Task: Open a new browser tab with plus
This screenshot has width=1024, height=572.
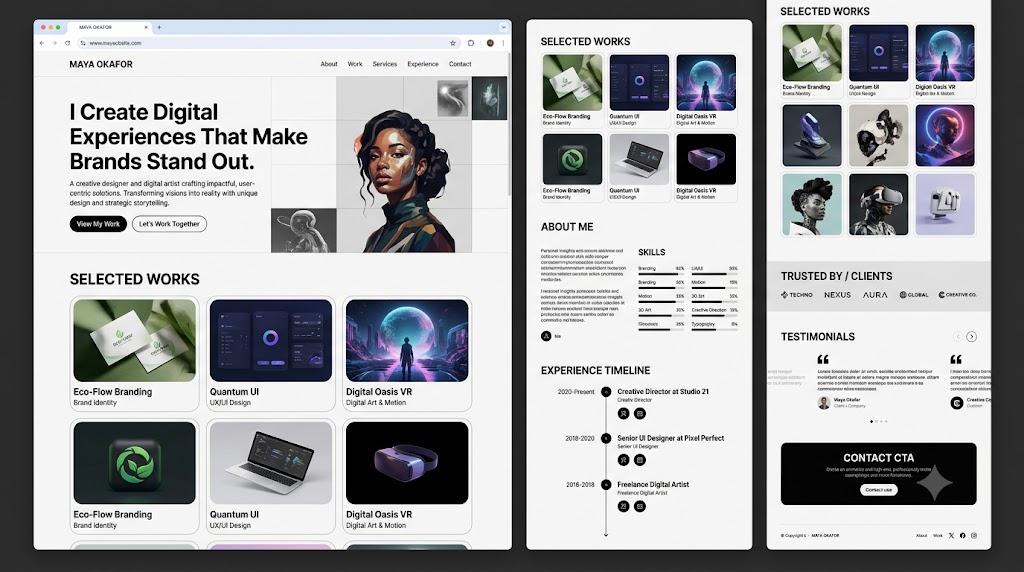Action: pyautogui.click(x=159, y=27)
